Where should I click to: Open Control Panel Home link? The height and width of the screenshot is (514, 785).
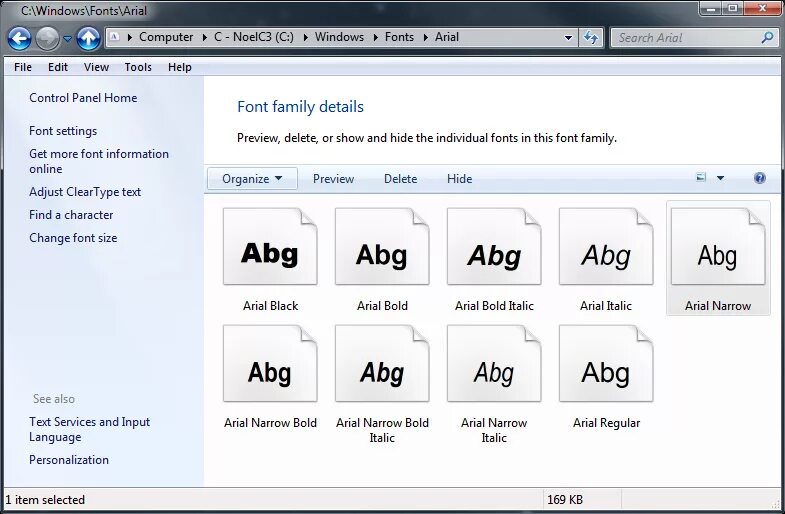click(x=83, y=98)
